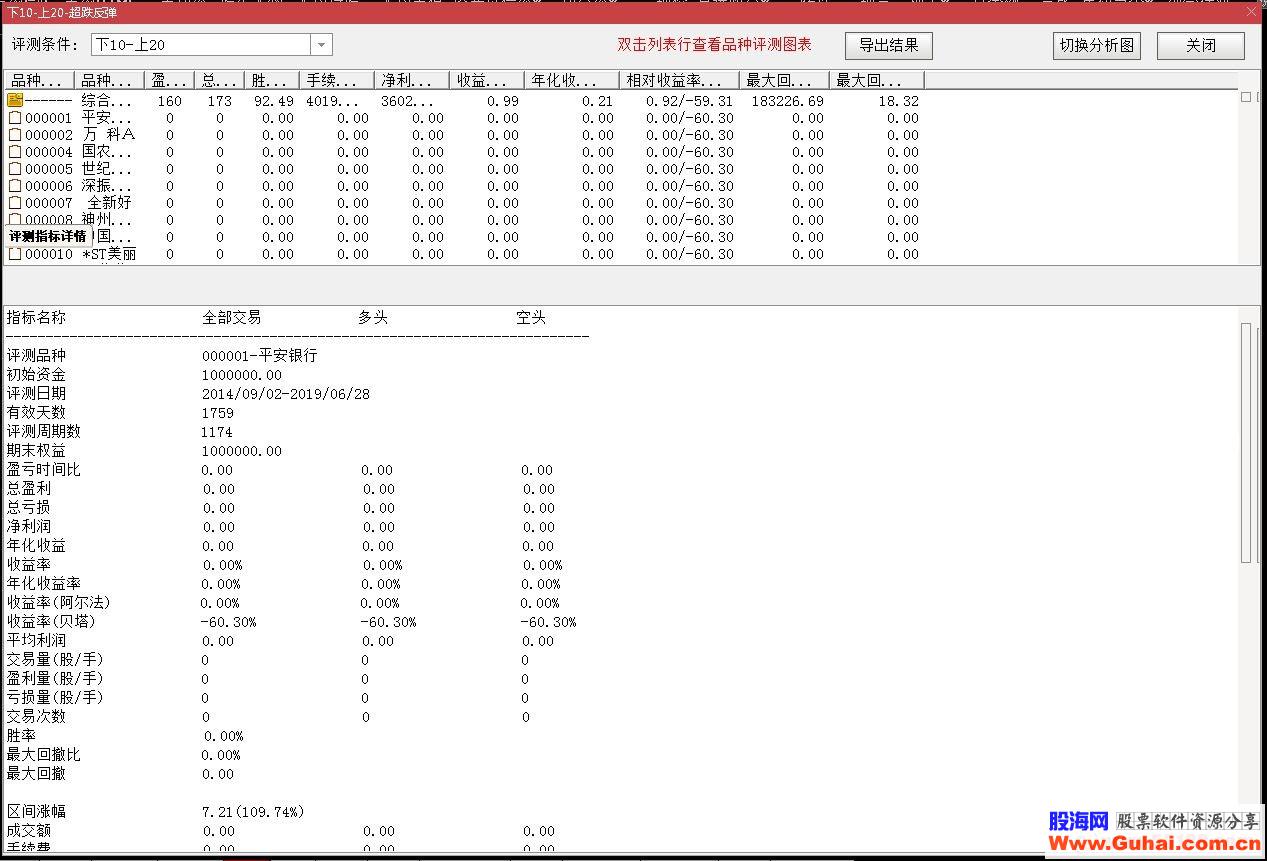Image resolution: width=1267 pixels, height=861 pixels.
Task: Click the detail panel vertical scrollbar thumb
Action: tap(1245, 443)
